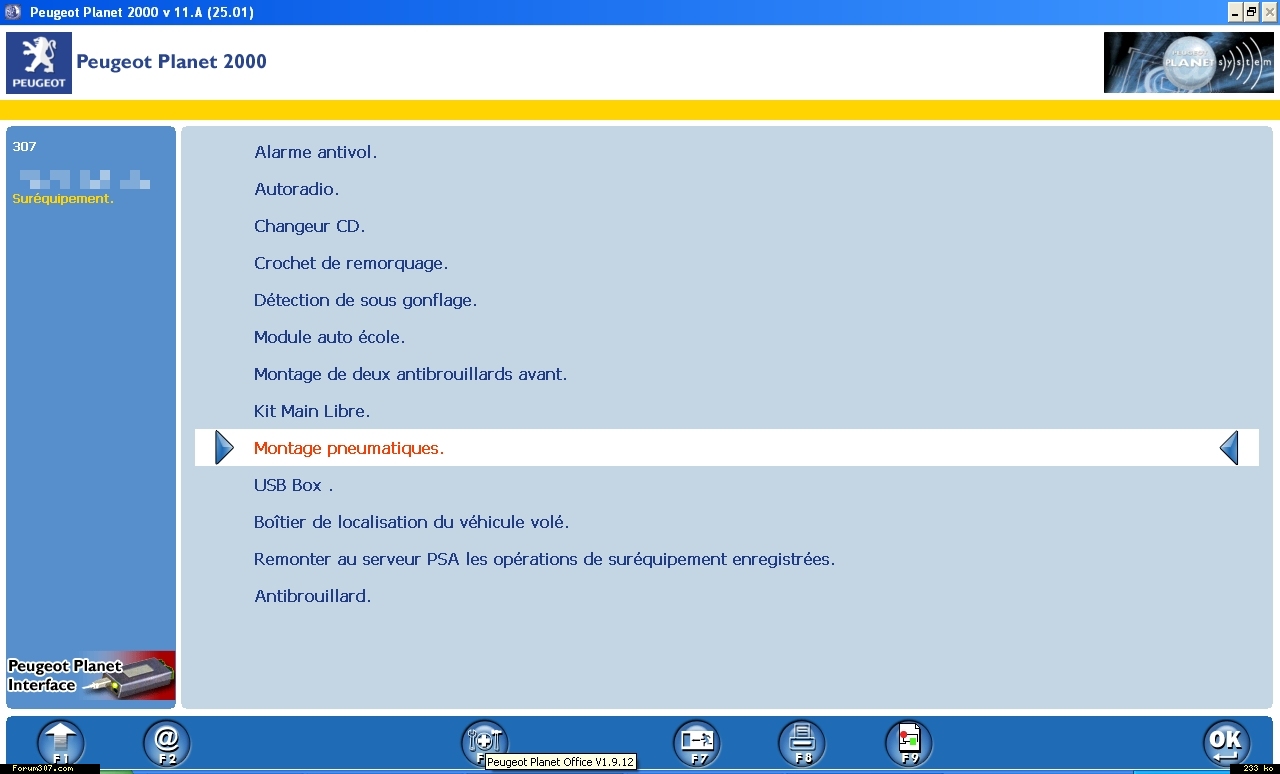
Task: Click right-pointing arrow beside Montage pneumatiques
Action: tap(224, 448)
